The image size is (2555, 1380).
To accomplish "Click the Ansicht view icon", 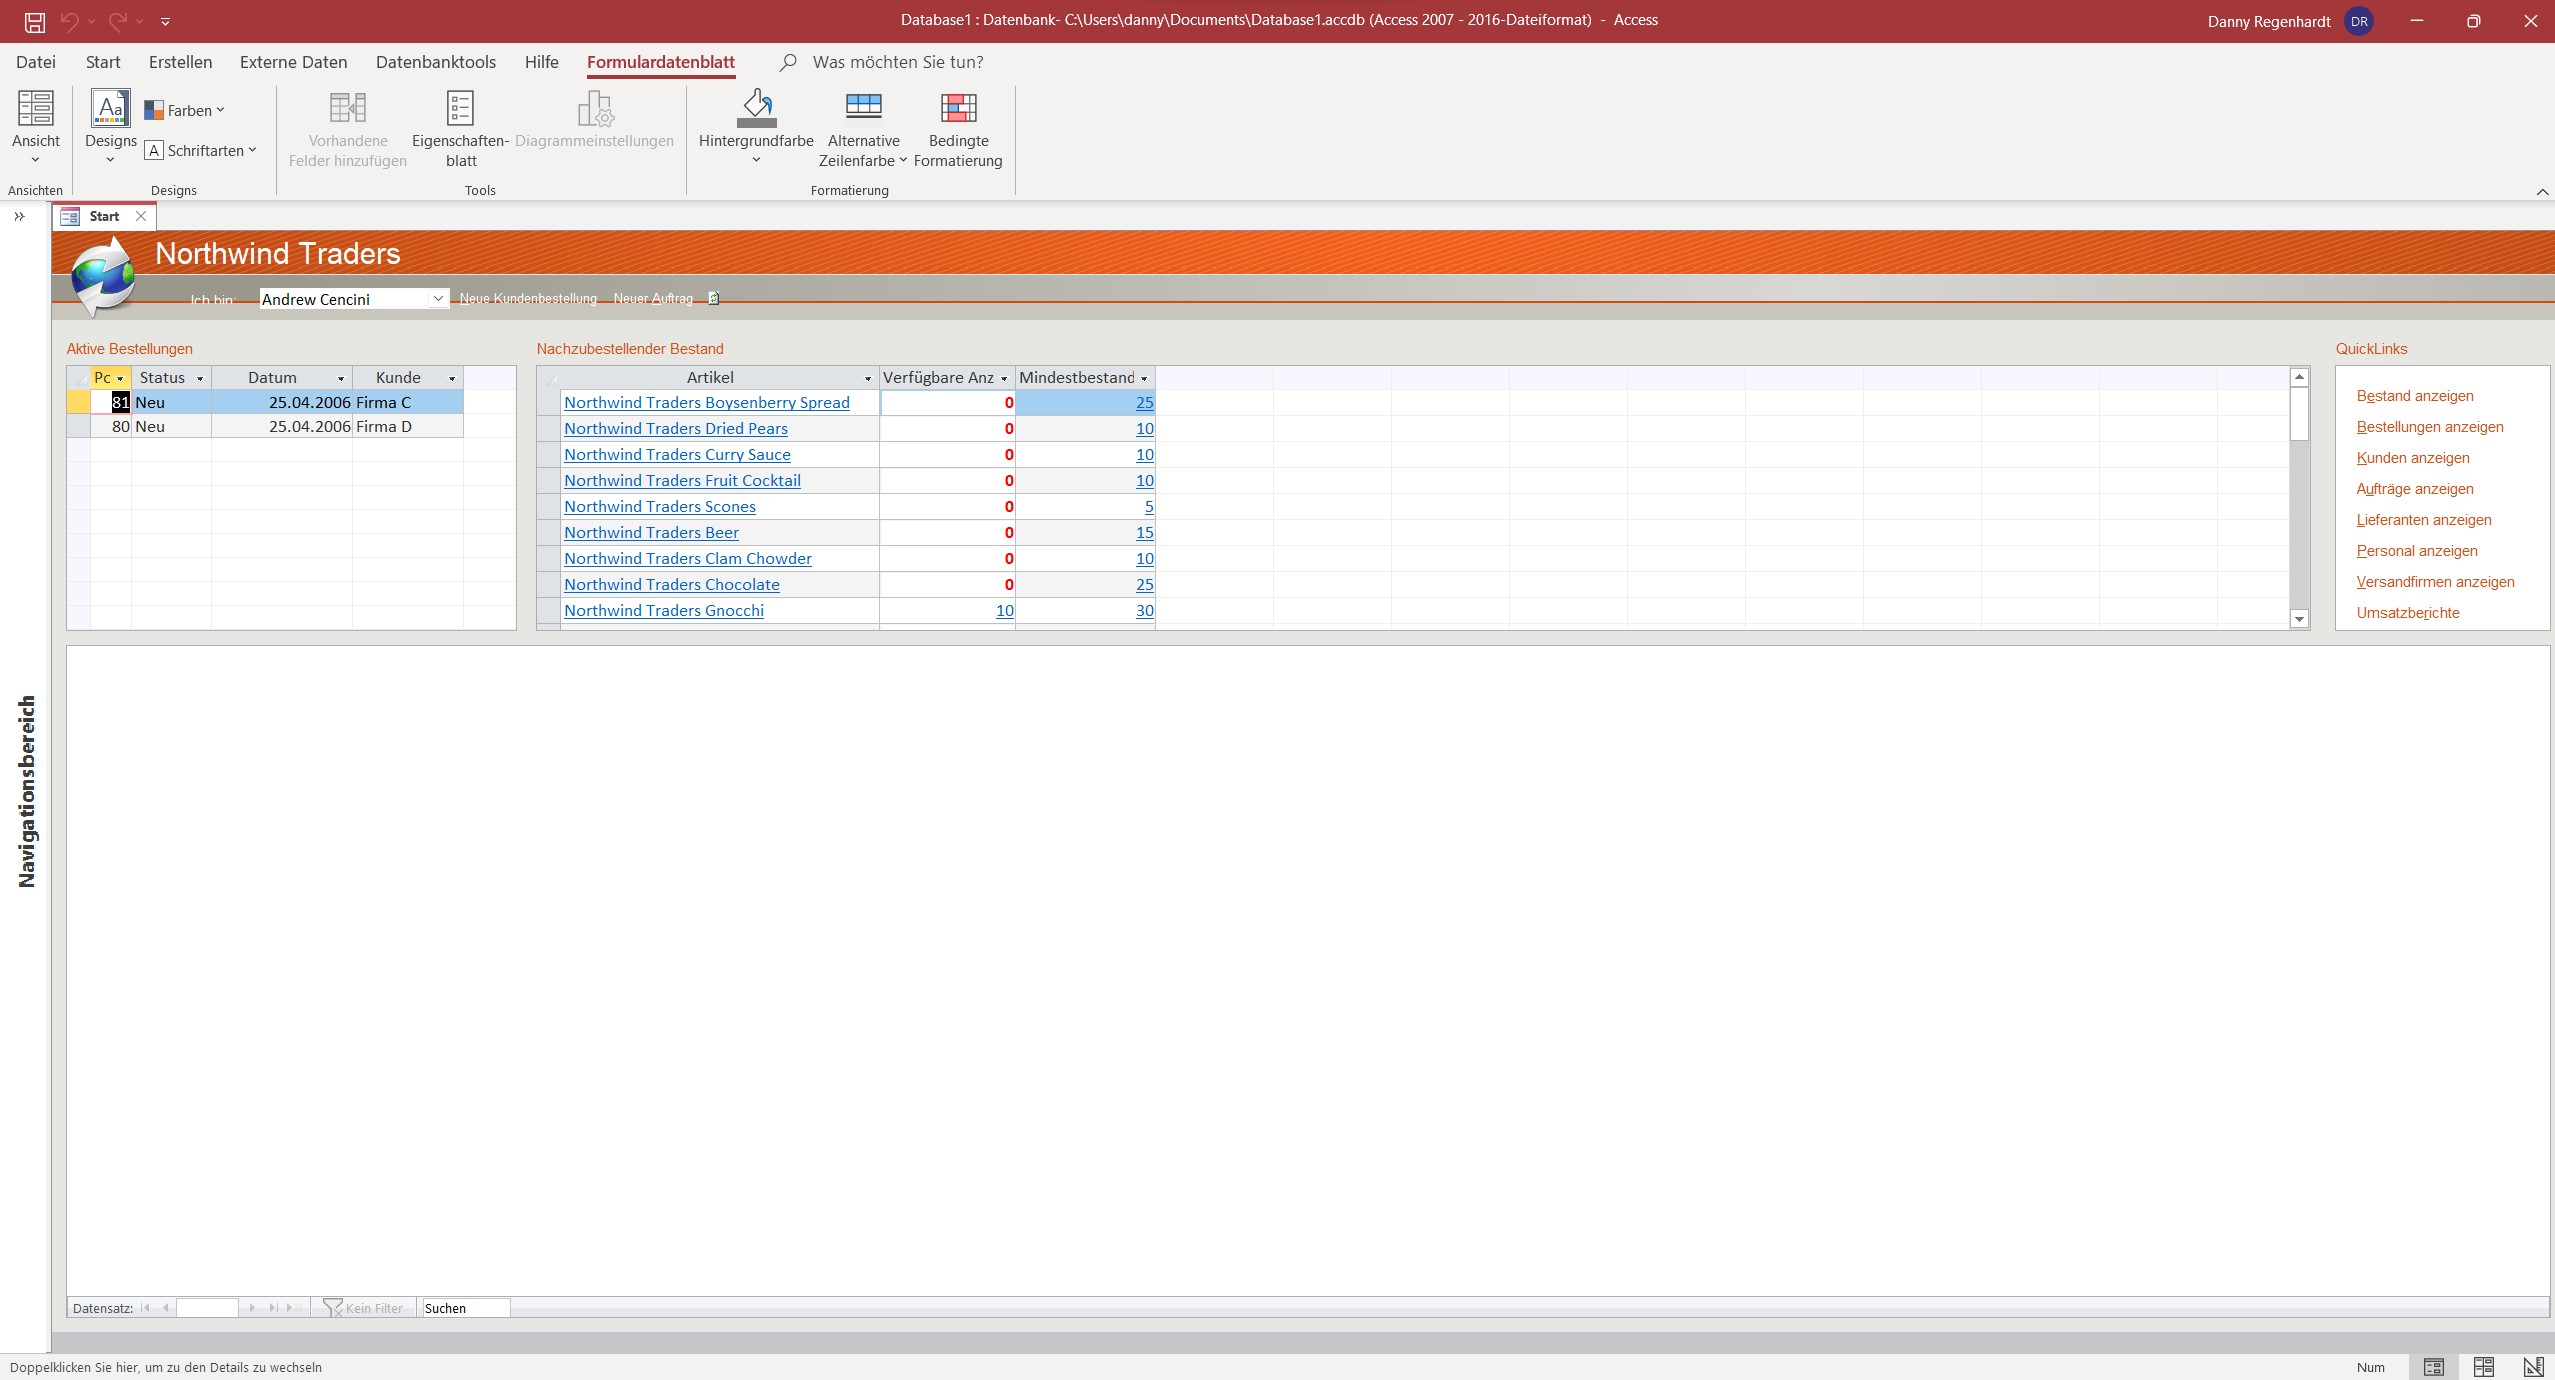I will click(x=35, y=109).
